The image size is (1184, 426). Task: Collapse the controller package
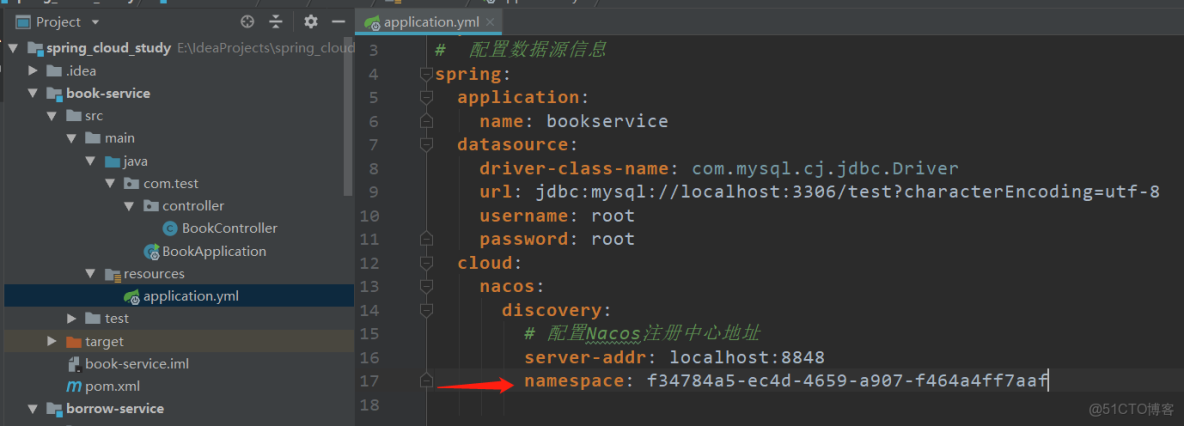click(128, 206)
